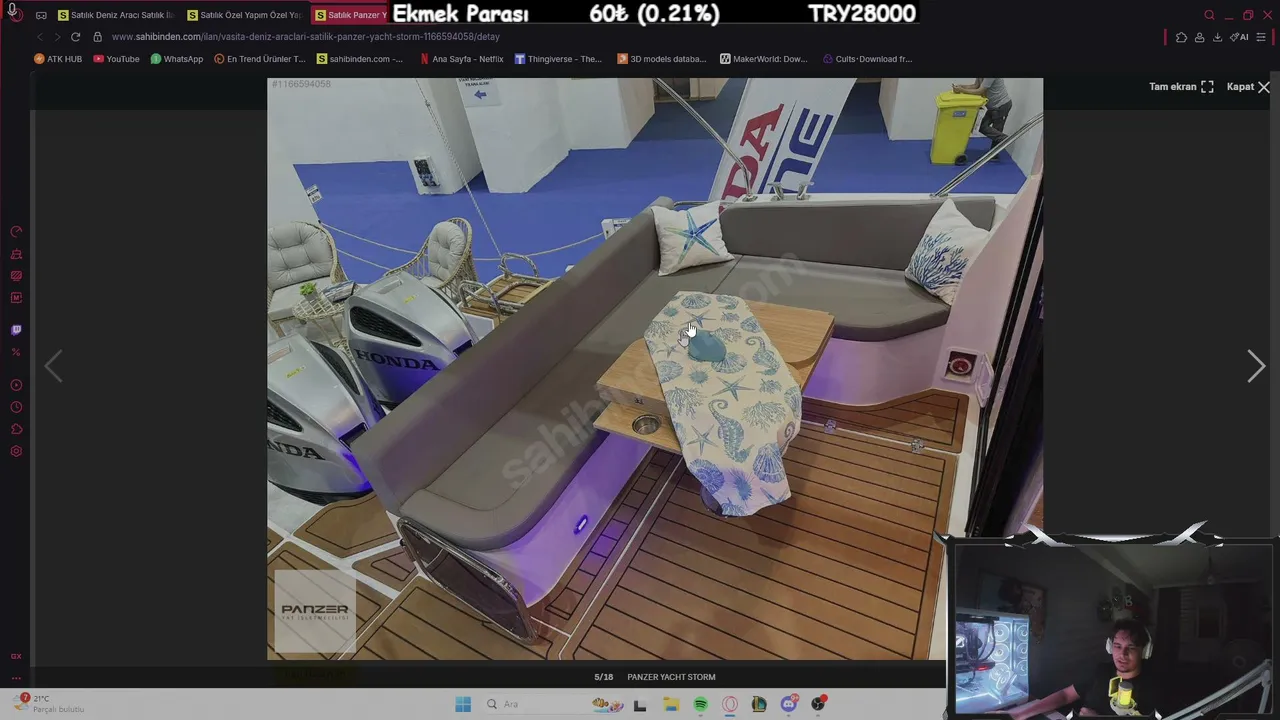1280x720 pixels.
Task: Open the sidebar three-dots more options
Action: click(16, 678)
